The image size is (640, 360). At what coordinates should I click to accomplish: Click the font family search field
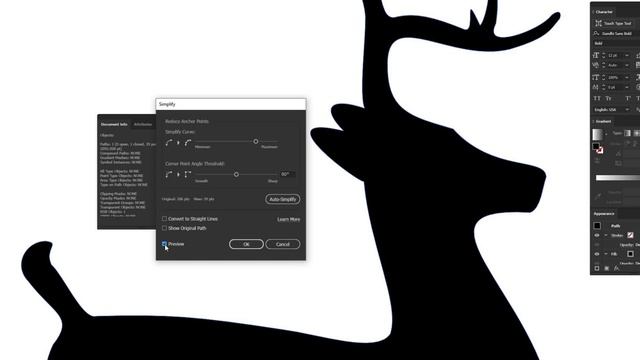pos(616,33)
